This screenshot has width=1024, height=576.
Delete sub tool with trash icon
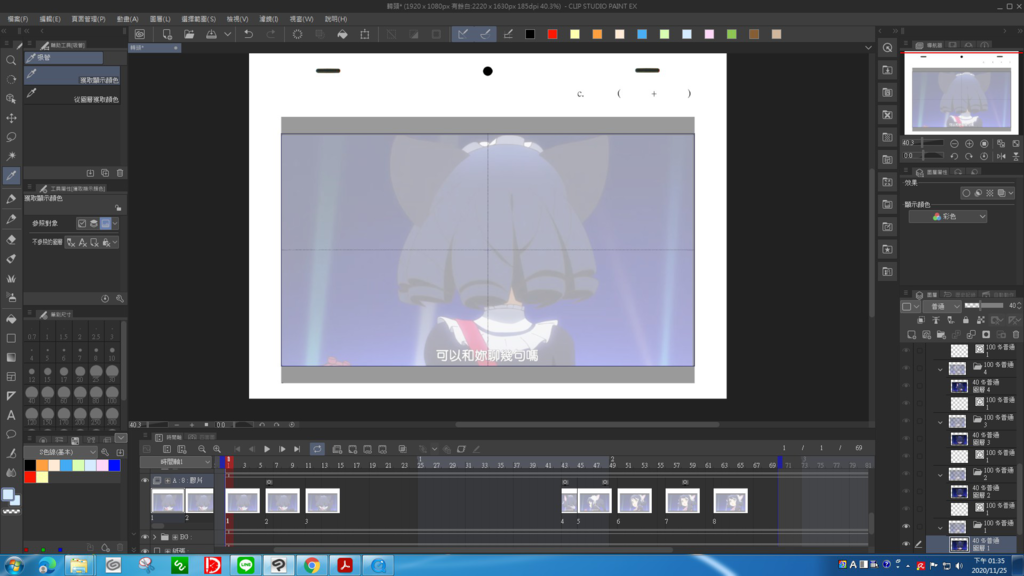tap(120, 173)
